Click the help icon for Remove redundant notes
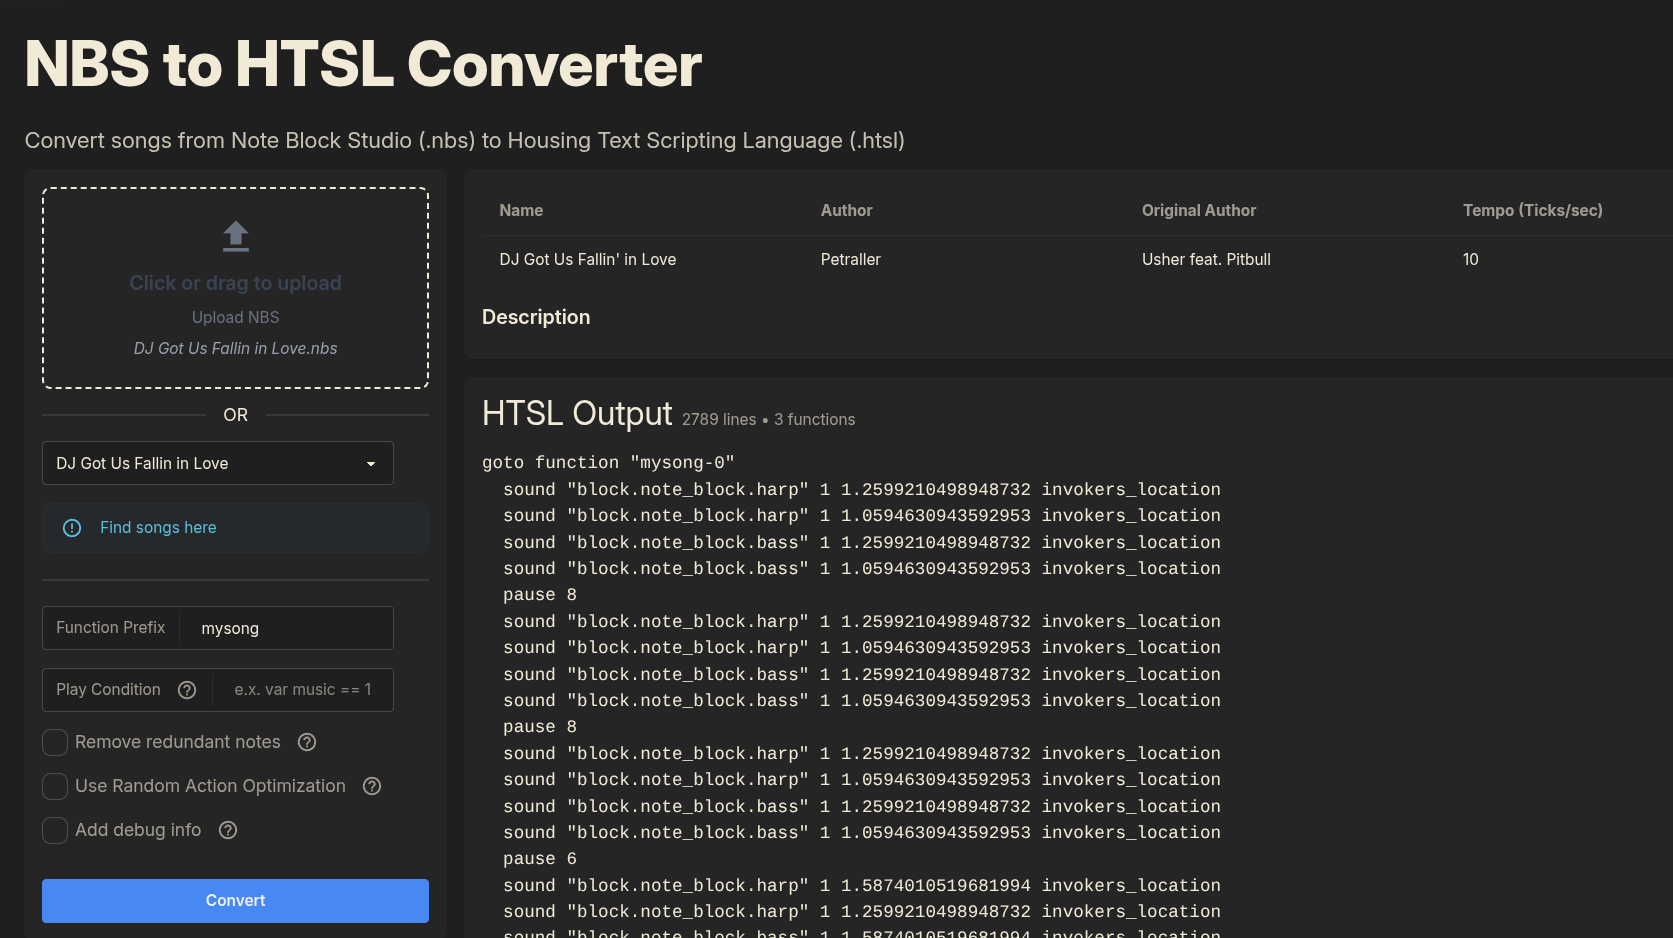The width and height of the screenshot is (1673, 938). pyautogui.click(x=306, y=742)
